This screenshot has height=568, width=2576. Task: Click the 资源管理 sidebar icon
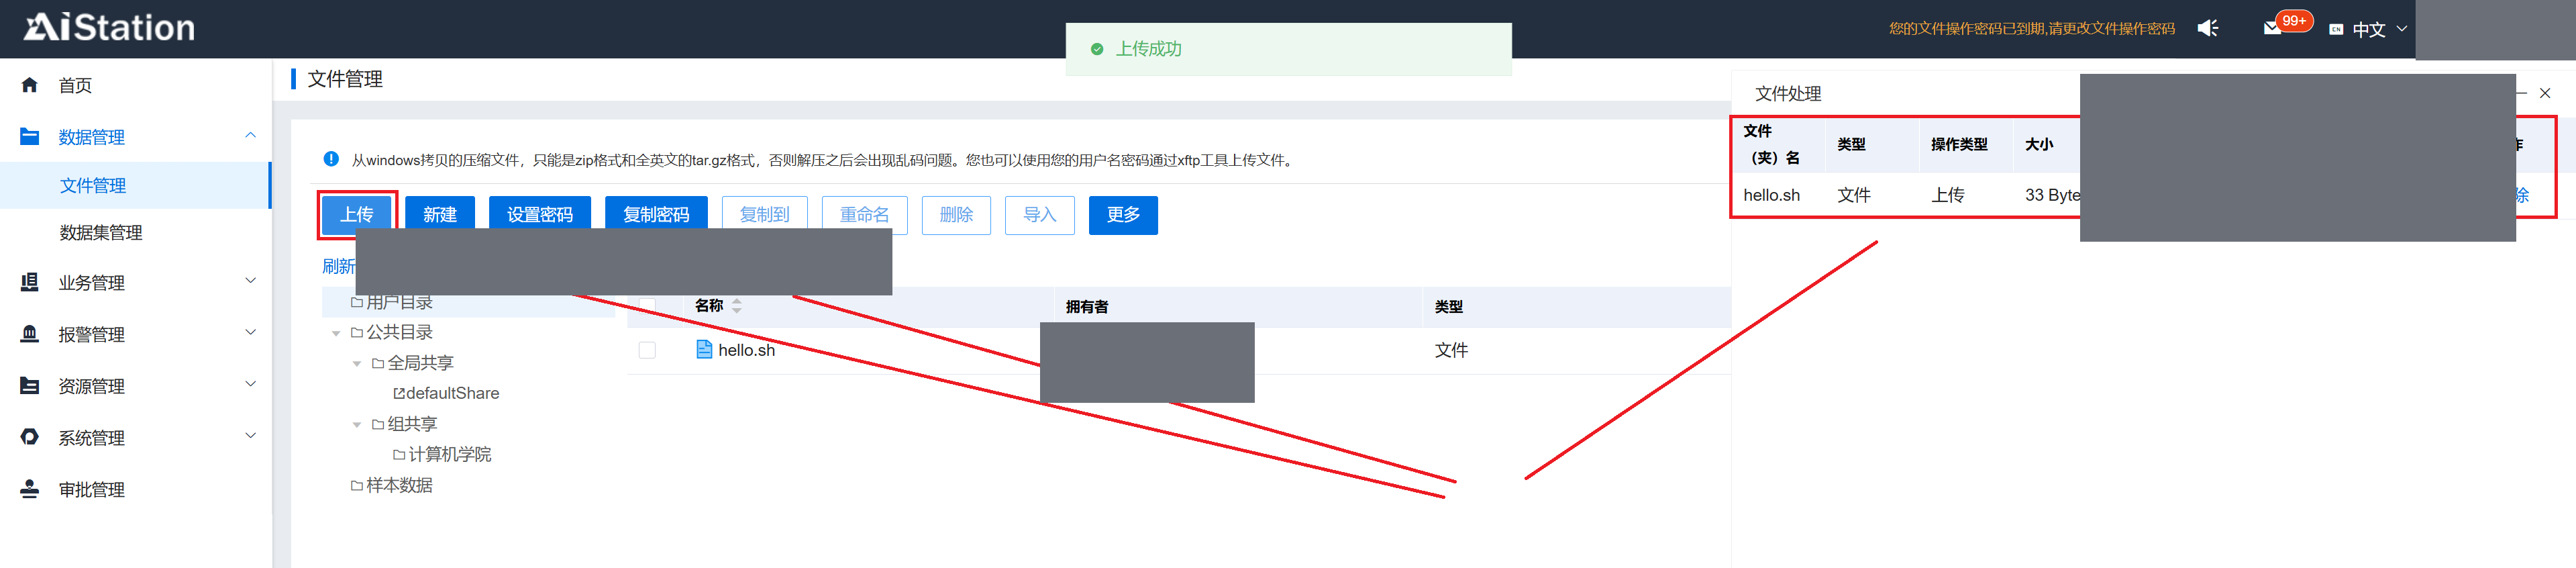(29, 386)
